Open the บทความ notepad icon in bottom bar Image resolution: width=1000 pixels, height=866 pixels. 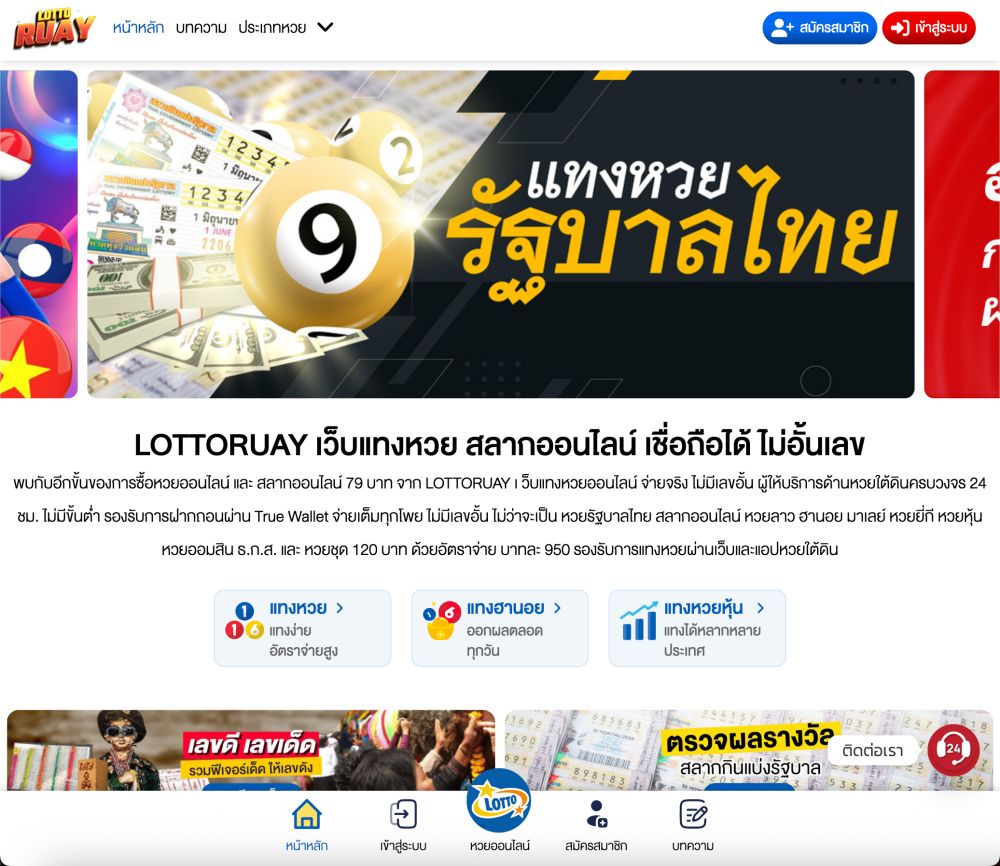point(693,814)
